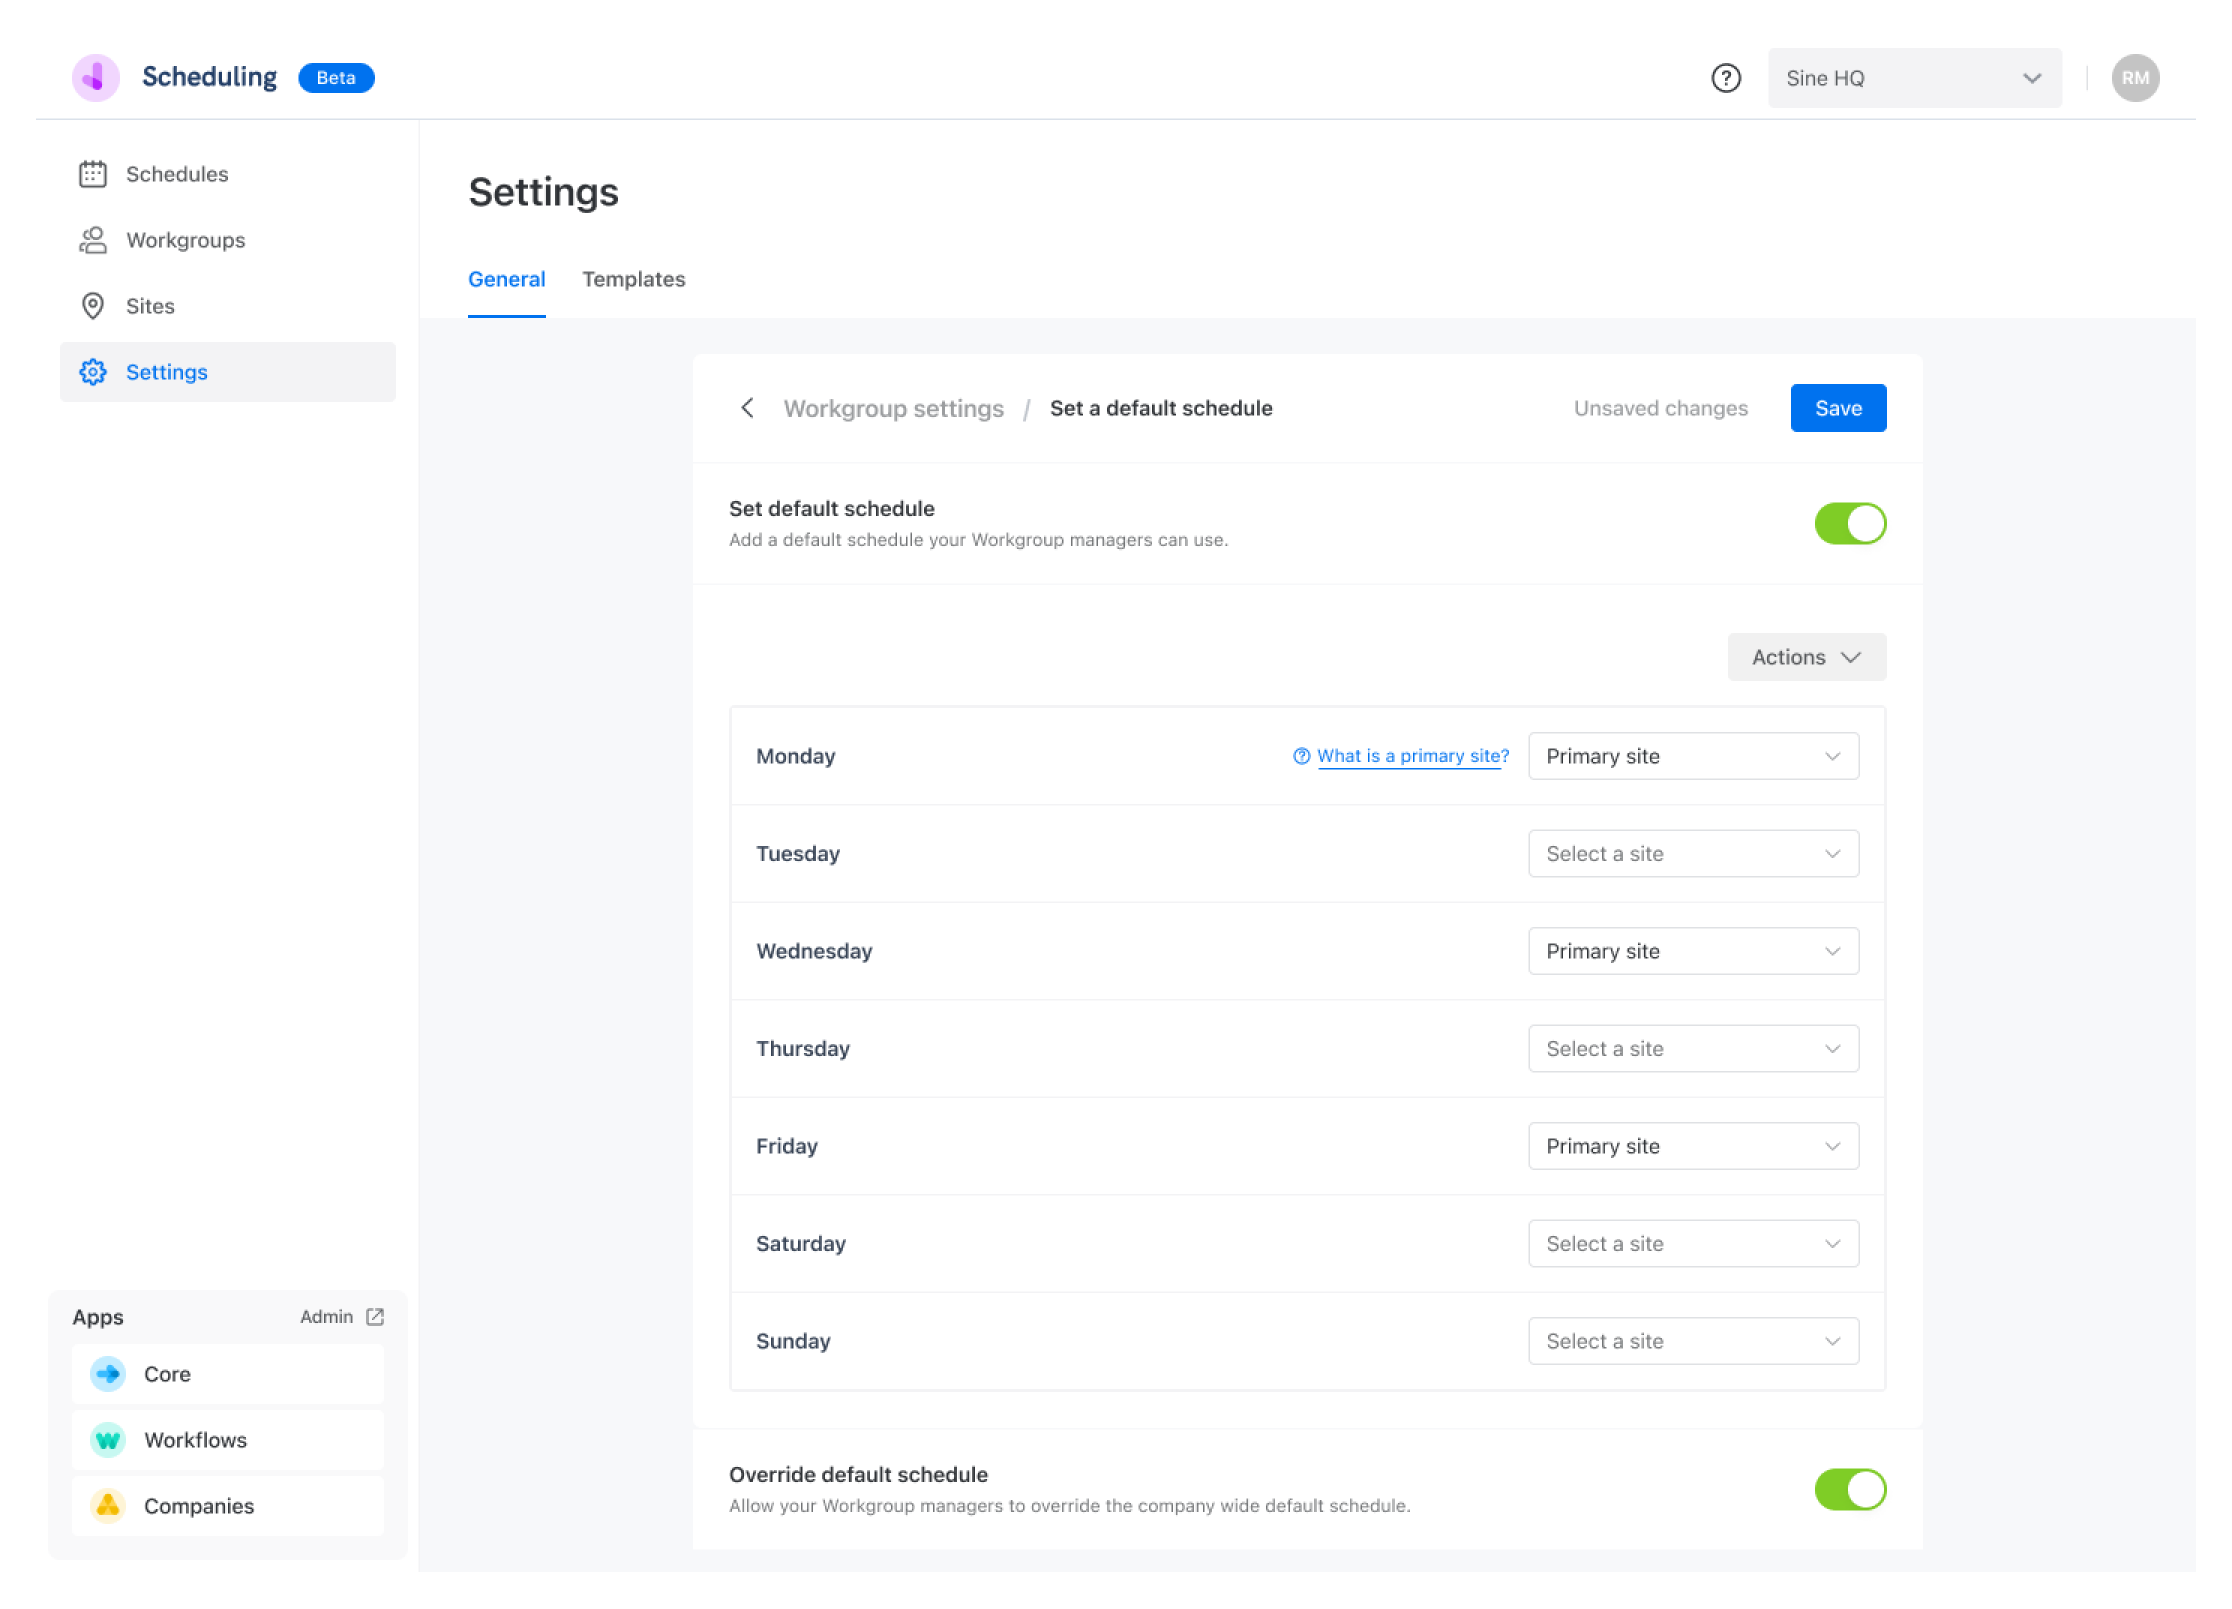Click the Workflows app icon
The image size is (2232, 1609).
tap(108, 1440)
